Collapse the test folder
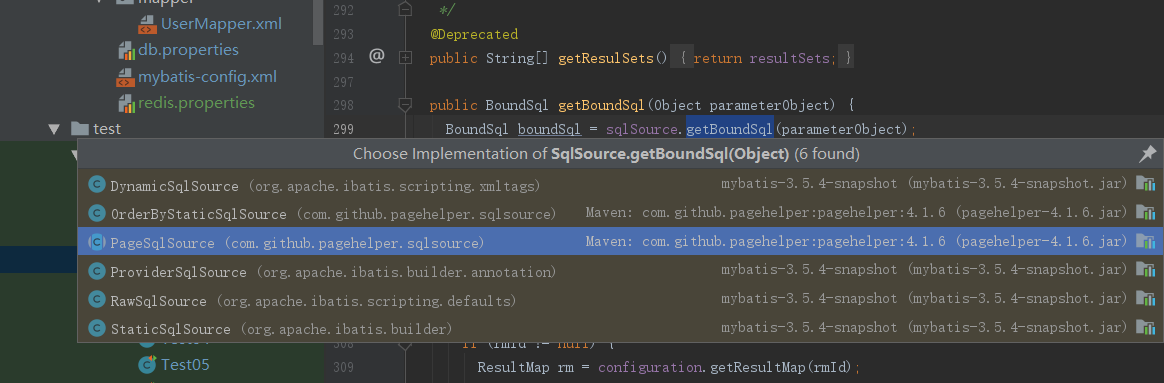Screen dimensions: 1164x383 (x=53, y=129)
